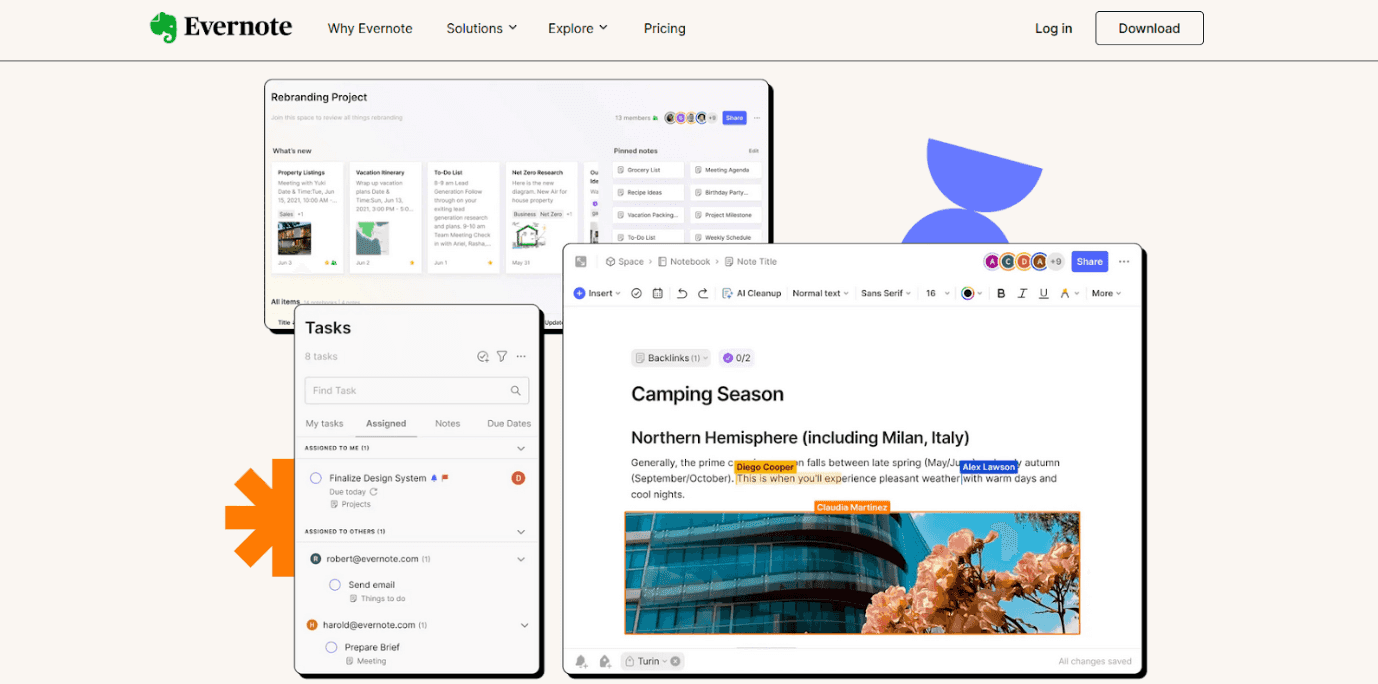
Task: Click the Undo icon in the editor toolbar
Action: pos(682,292)
